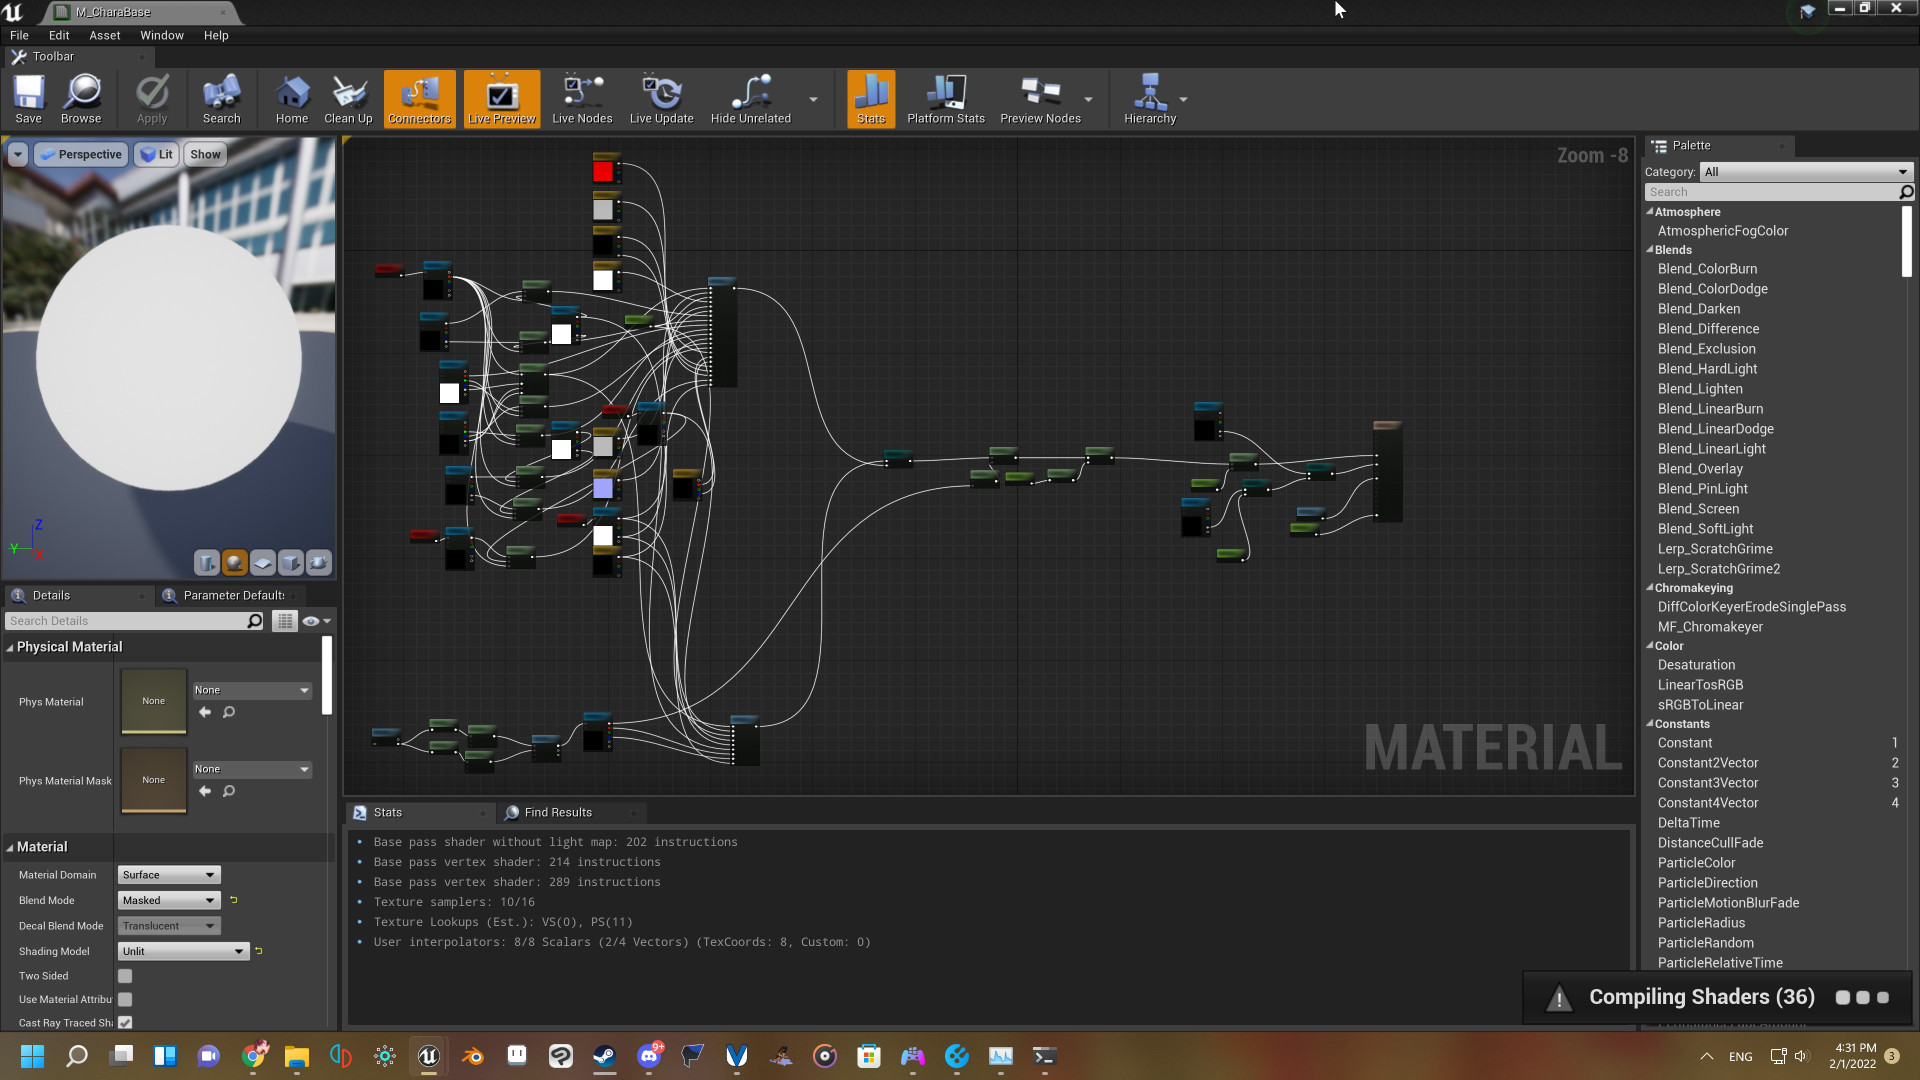The height and width of the screenshot is (1080, 1920).
Task: Disable Cast Ray Traced Shadows
Action: pos(124,1022)
